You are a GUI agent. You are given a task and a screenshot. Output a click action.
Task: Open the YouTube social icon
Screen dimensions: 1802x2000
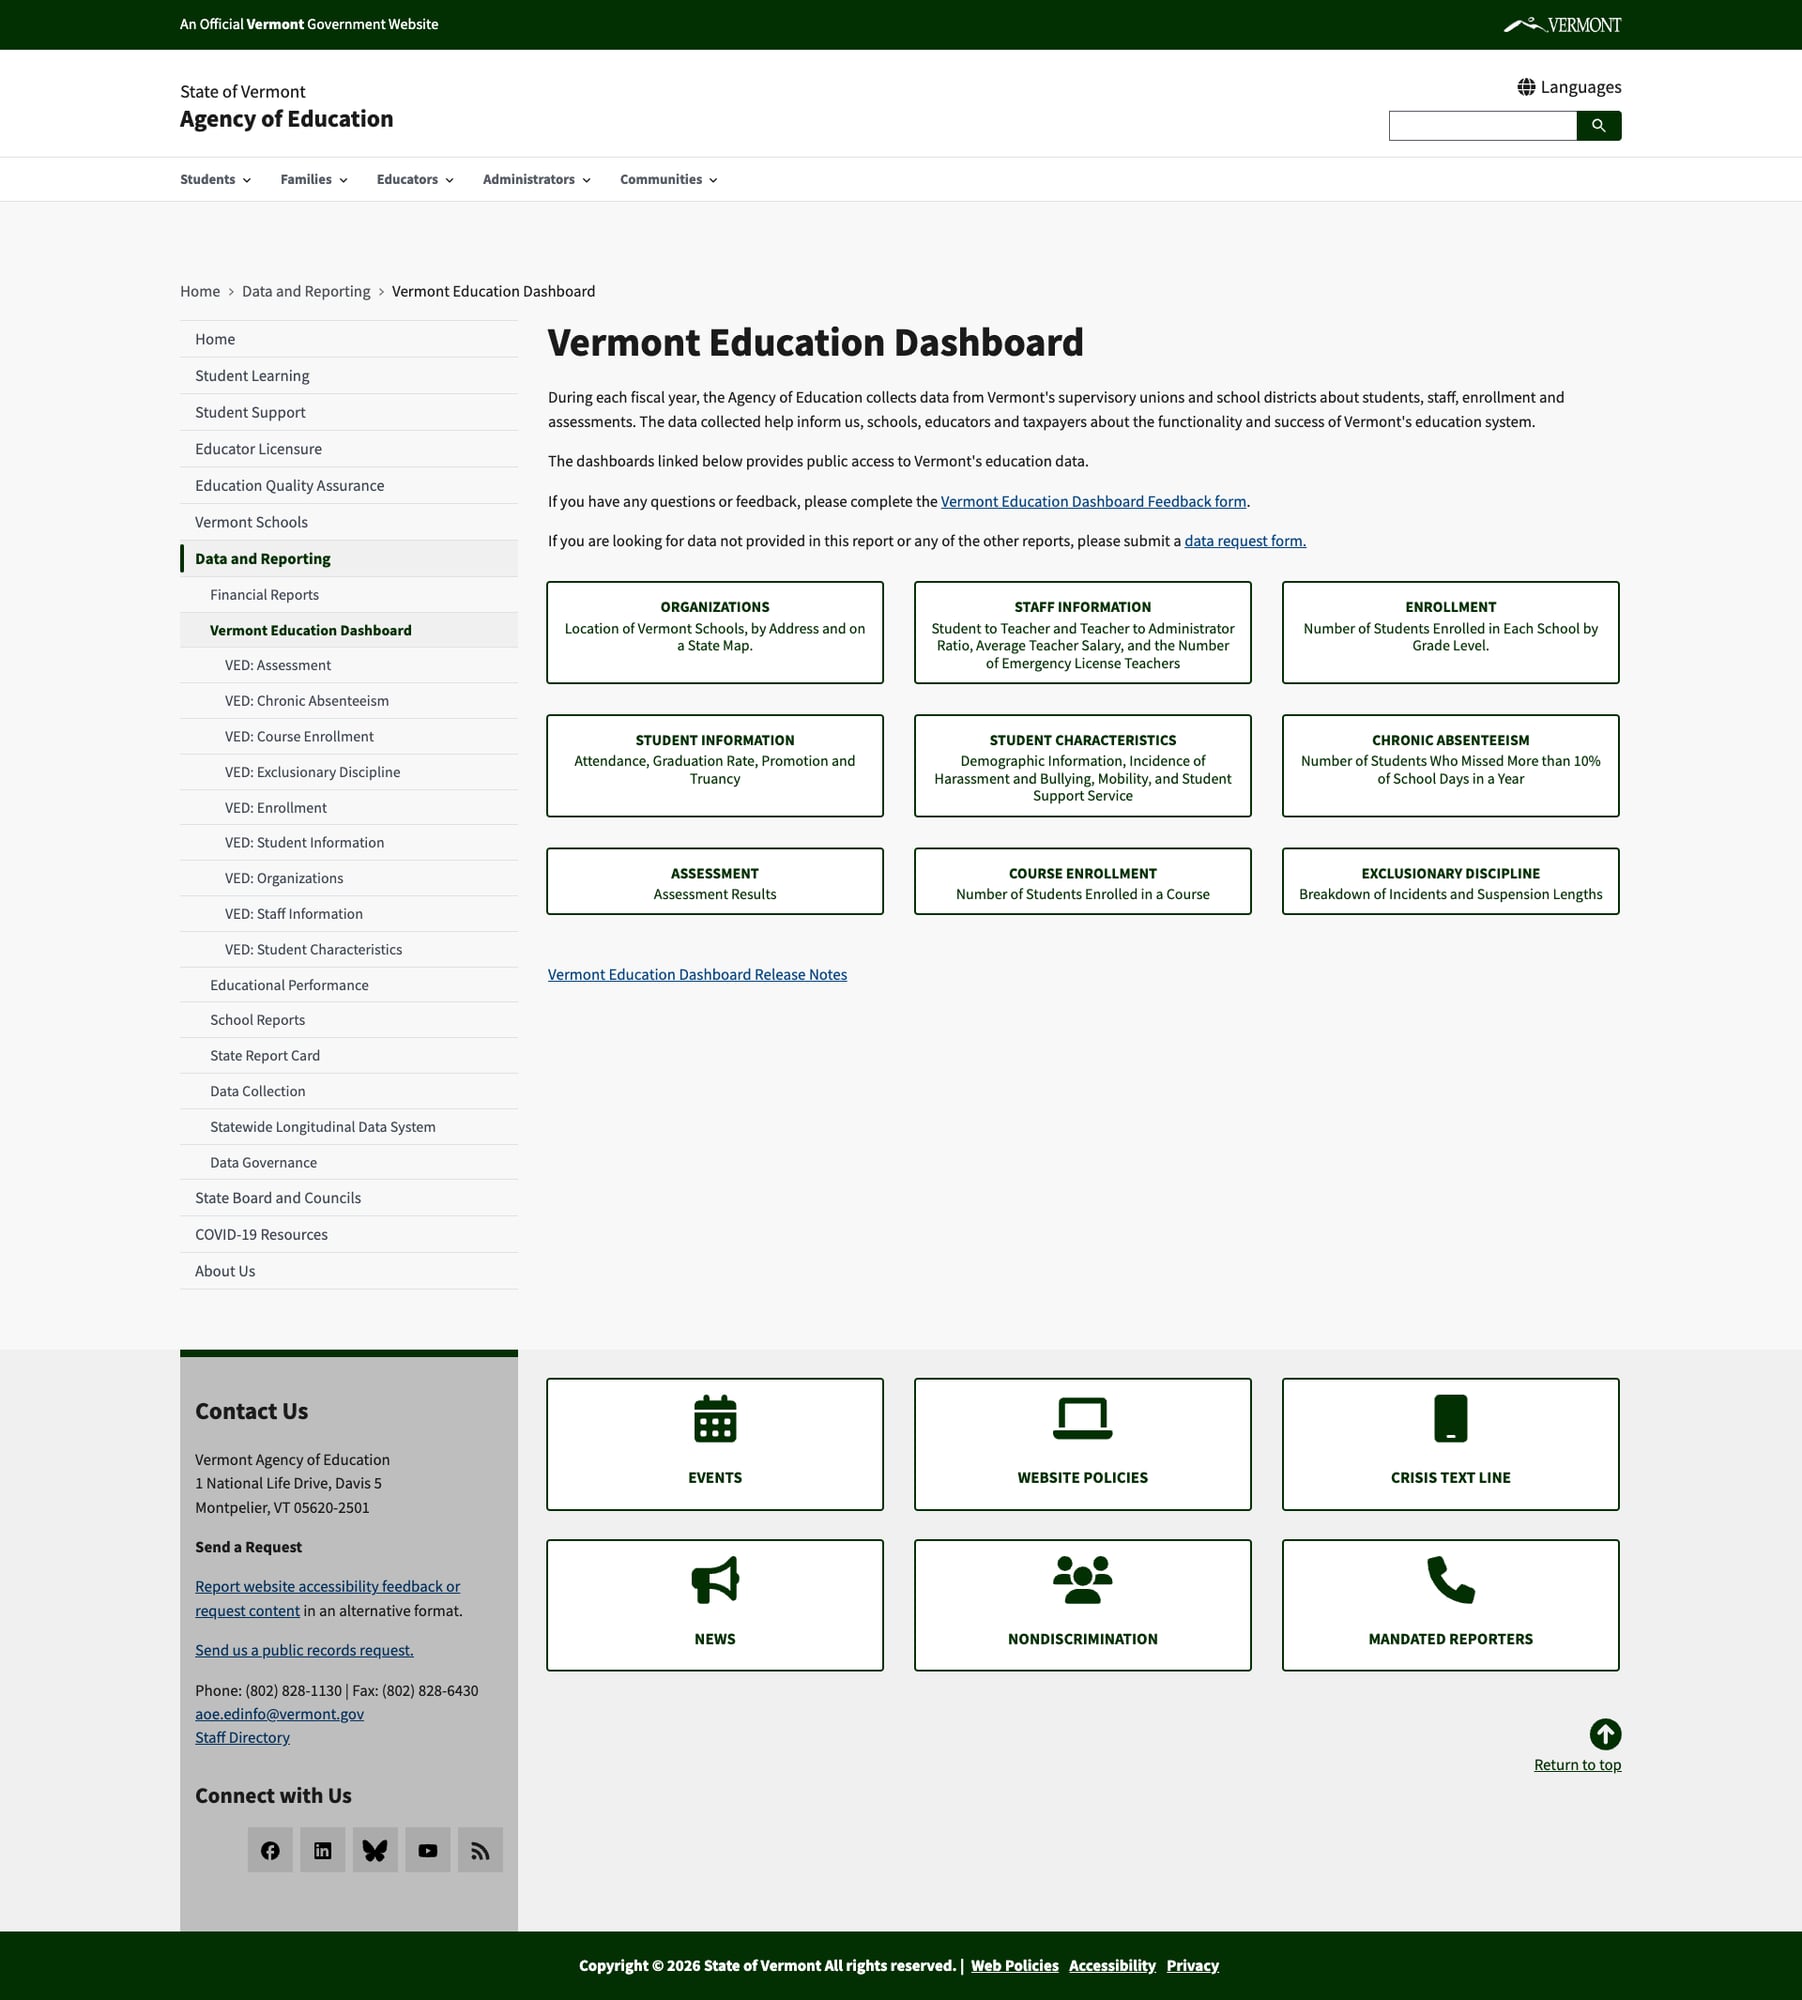(x=428, y=1850)
